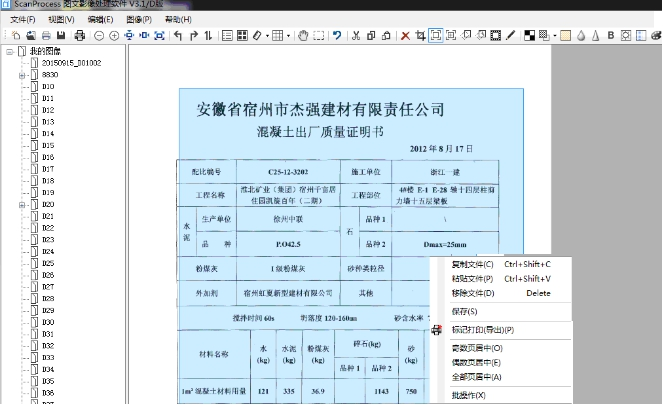Select tree item 010
Screen dimensions: 663x405
[48, 87]
